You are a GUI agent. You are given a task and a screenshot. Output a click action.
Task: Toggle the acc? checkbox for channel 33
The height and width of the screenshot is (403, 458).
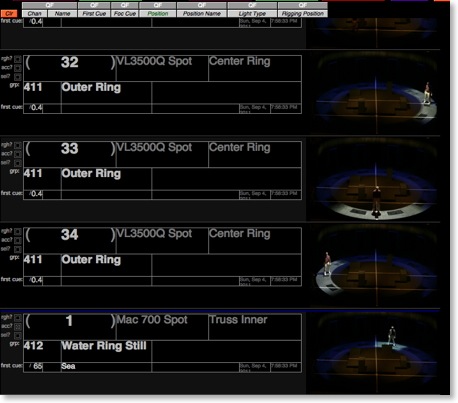(x=18, y=154)
